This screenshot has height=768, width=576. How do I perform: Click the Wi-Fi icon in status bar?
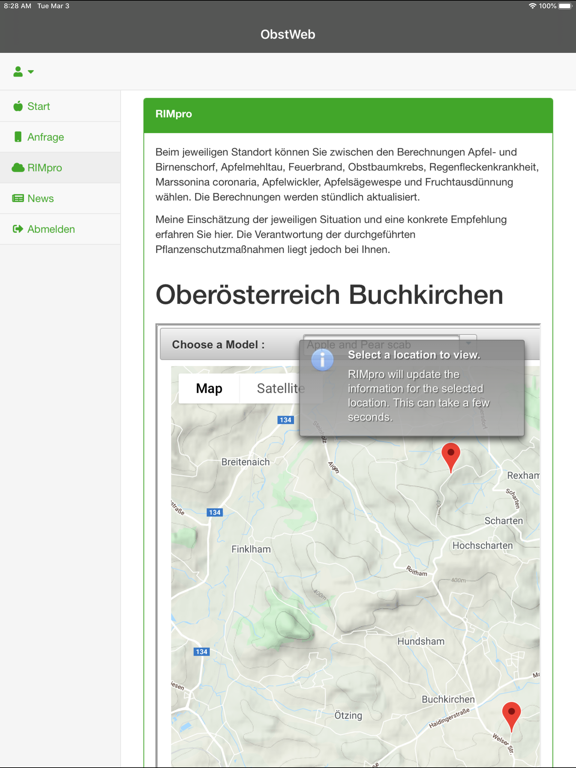532,6
